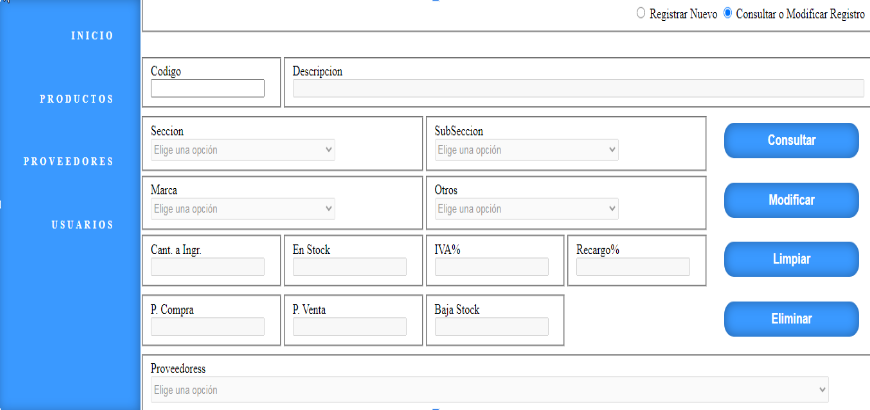Open the Proveedoress dropdown
This screenshot has height=410, width=870.
coord(490,389)
